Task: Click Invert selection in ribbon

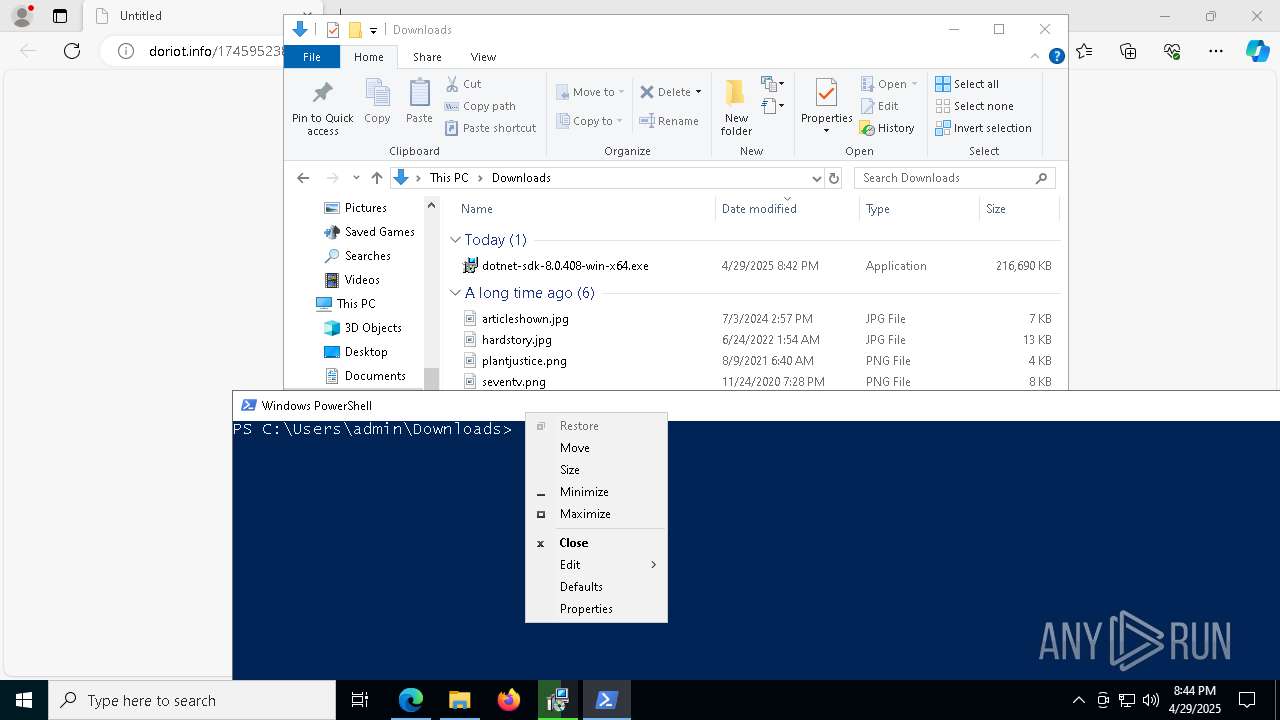Action: pos(983,128)
